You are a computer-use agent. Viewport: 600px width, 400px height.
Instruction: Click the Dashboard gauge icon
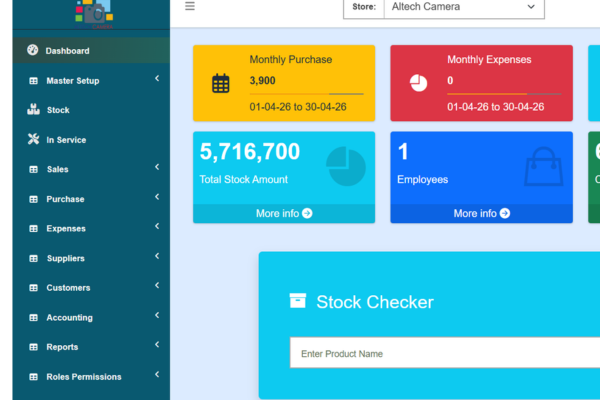click(33, 50)
